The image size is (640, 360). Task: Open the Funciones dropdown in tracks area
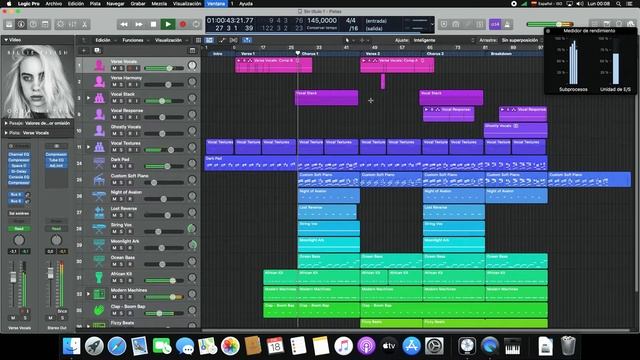coord(135,40)
